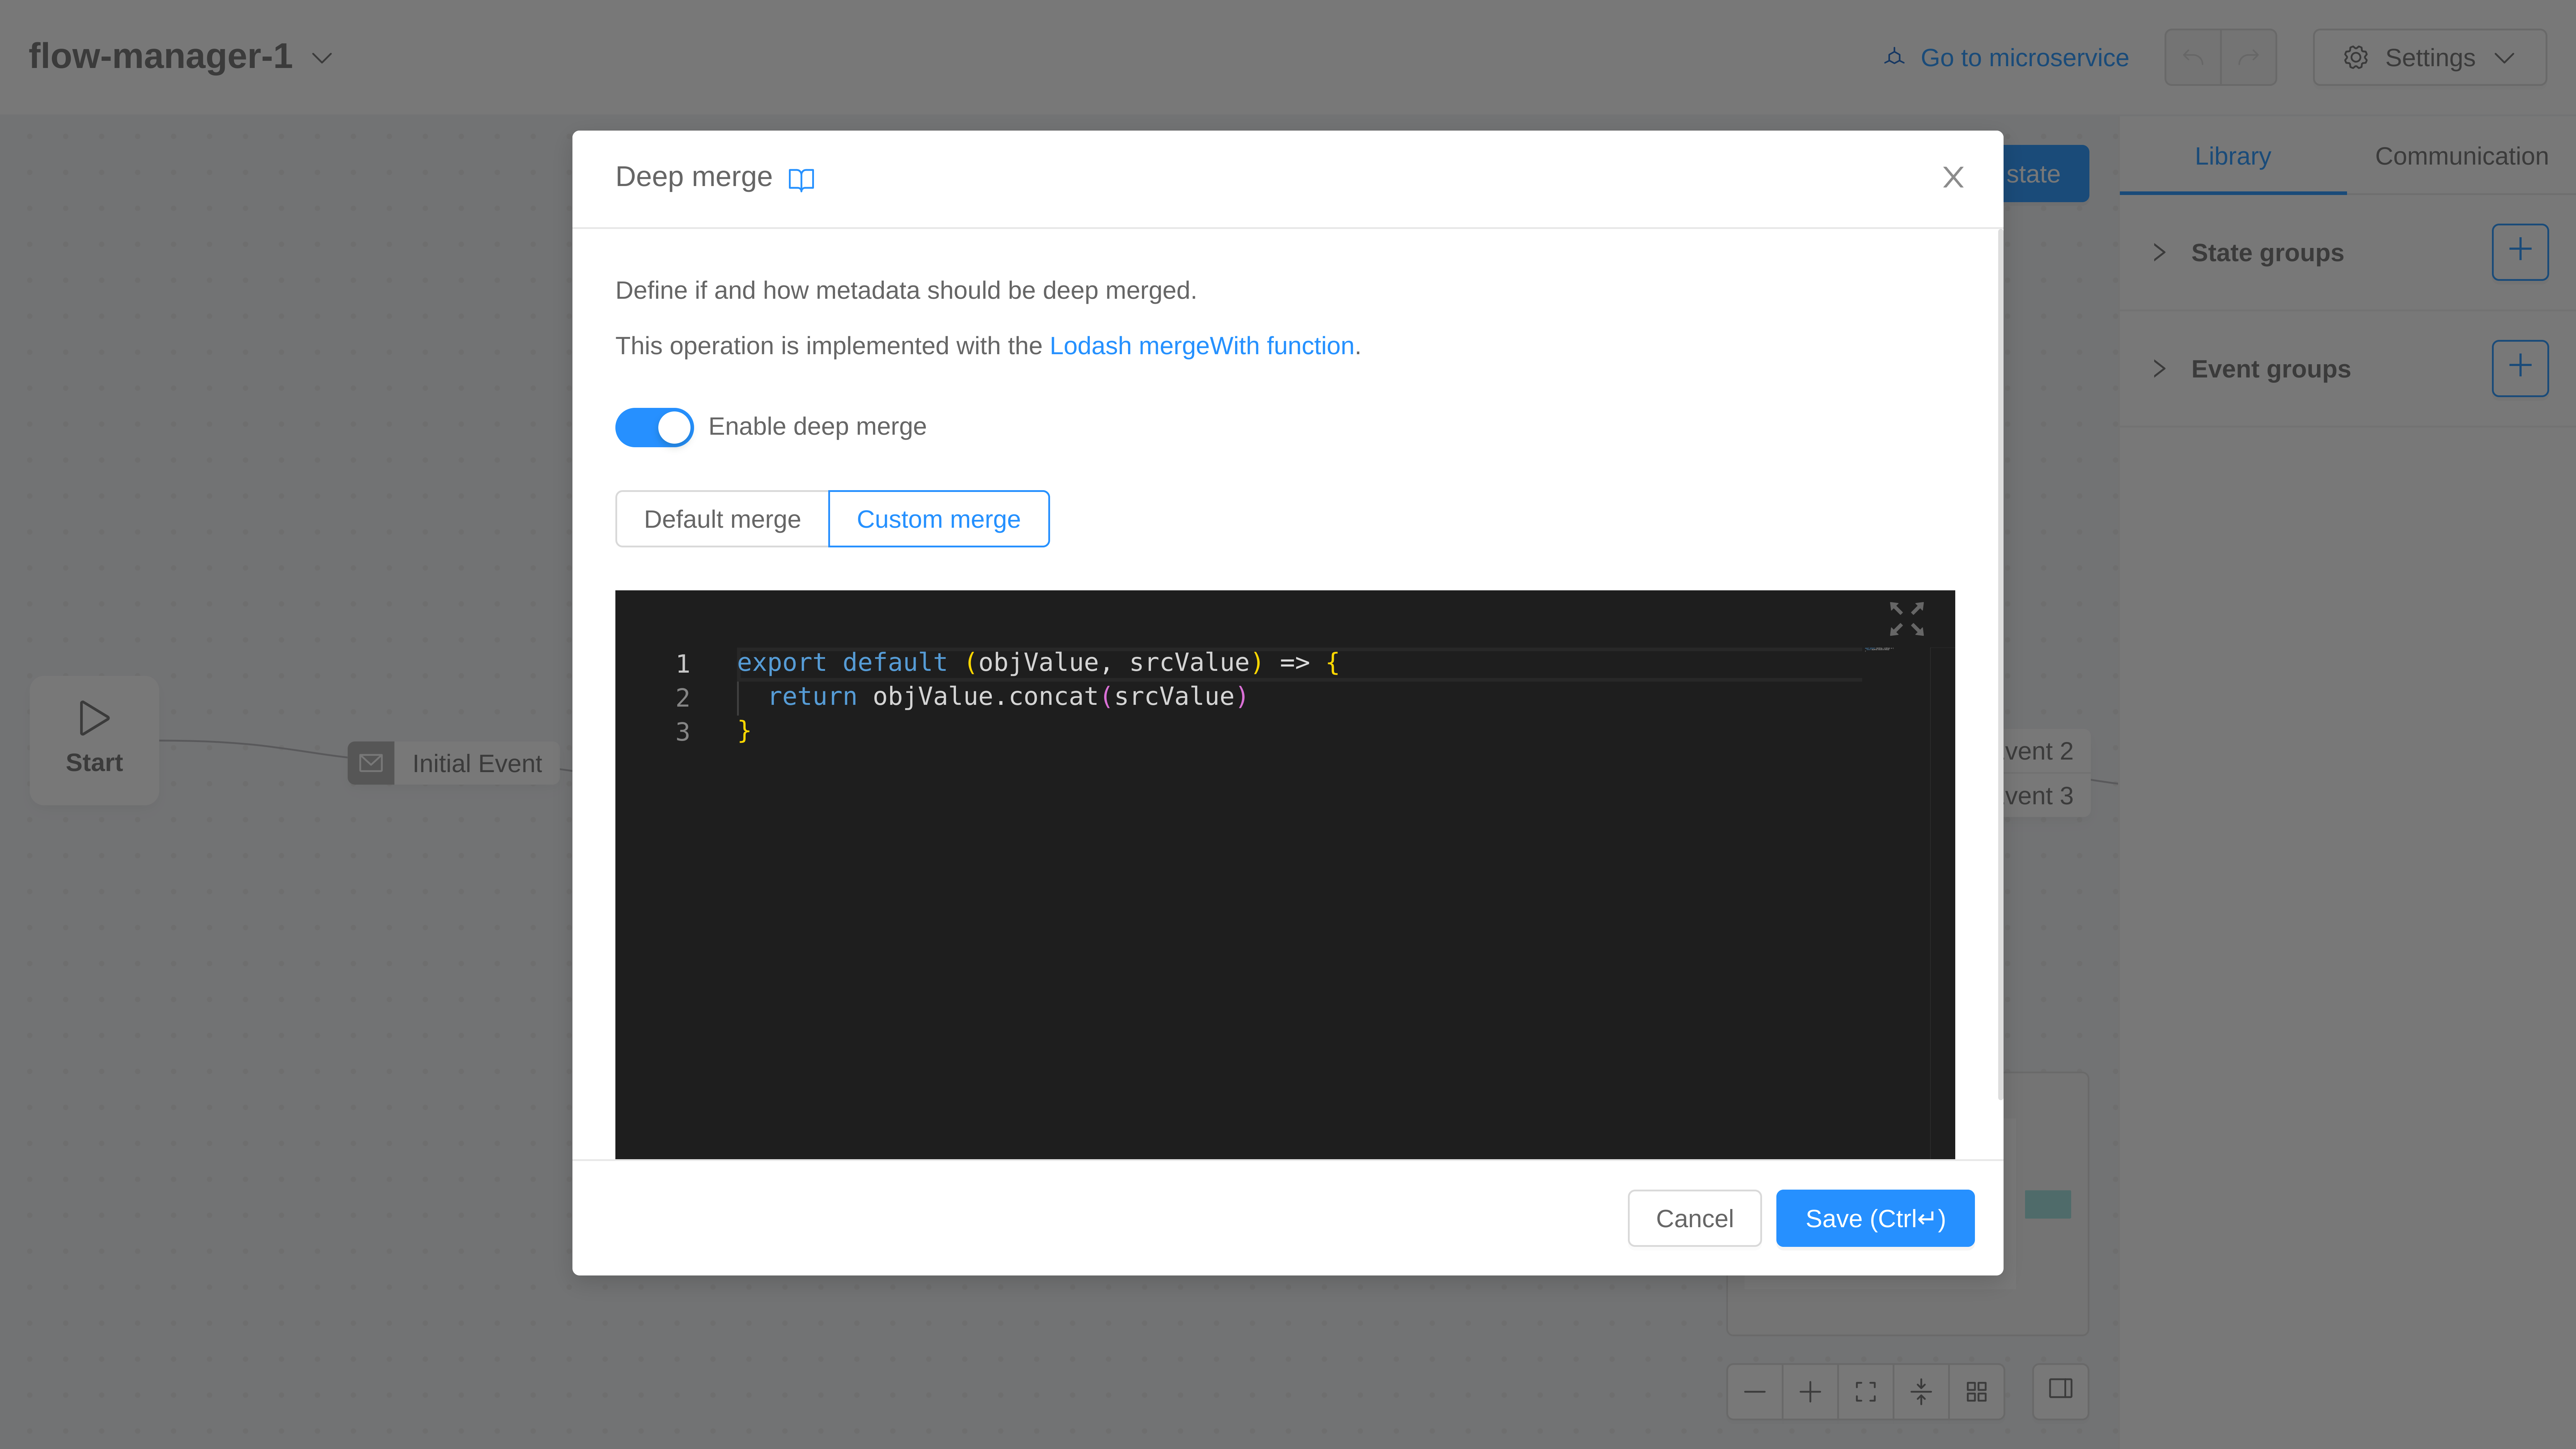Disable the Enable deep merge switch
Image resolution: width=2576 pixels, height=1449 pixels.
pos(654,427)
